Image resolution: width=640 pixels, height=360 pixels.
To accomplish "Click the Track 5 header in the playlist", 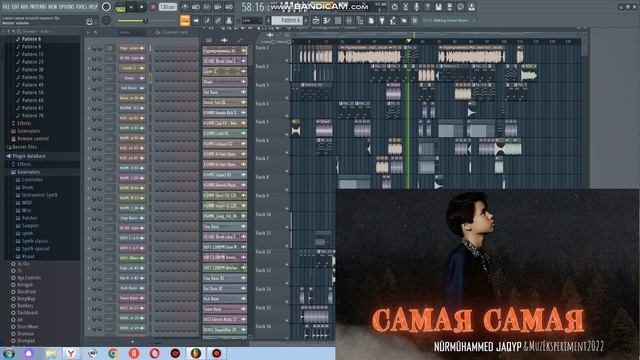I will pyautogui.click(x=271, y=128).
